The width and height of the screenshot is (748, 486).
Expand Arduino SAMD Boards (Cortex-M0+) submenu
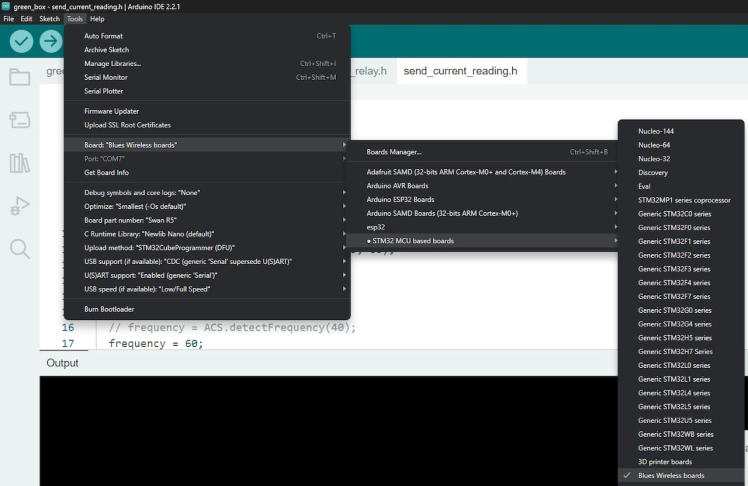click(482, 213)
